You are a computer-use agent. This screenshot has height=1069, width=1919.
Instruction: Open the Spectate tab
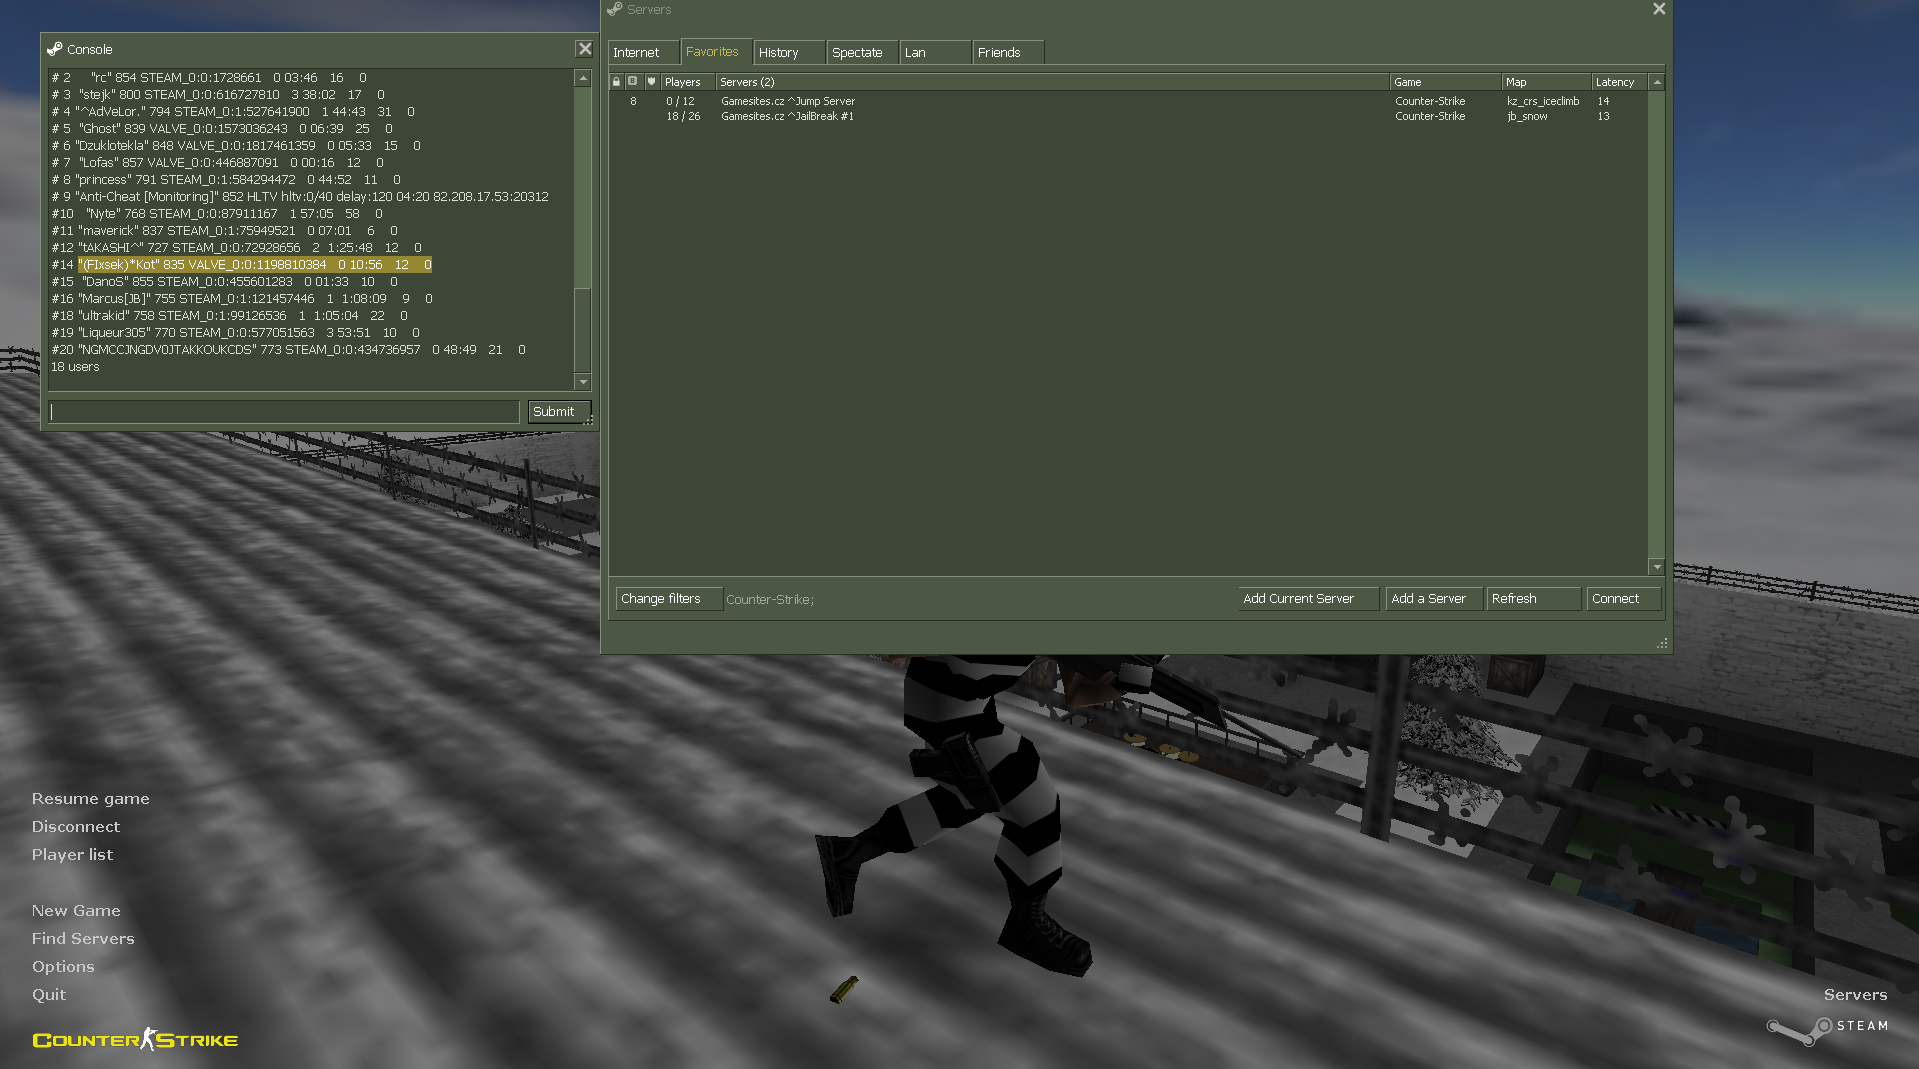point(862,53)
